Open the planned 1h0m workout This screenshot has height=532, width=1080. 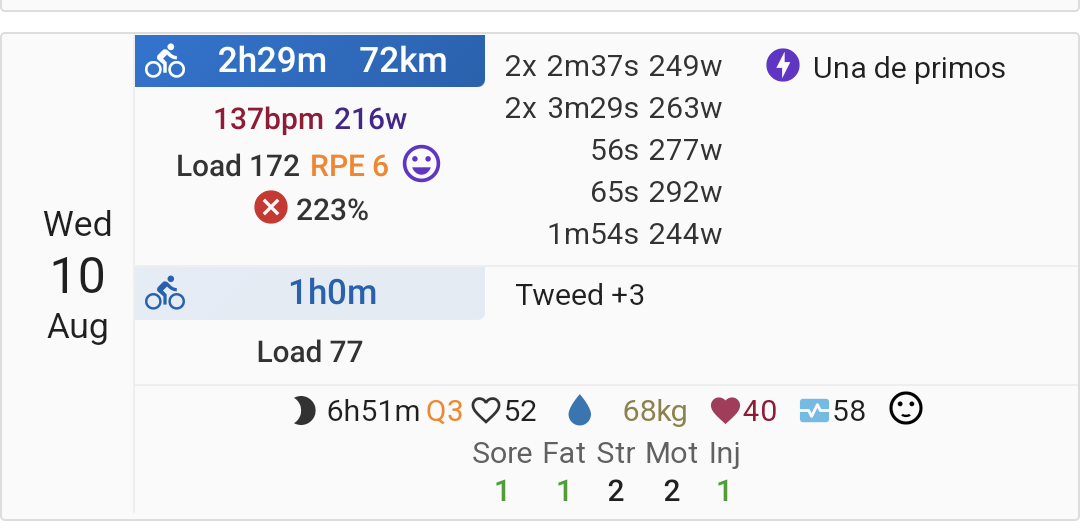click(310, 293)
